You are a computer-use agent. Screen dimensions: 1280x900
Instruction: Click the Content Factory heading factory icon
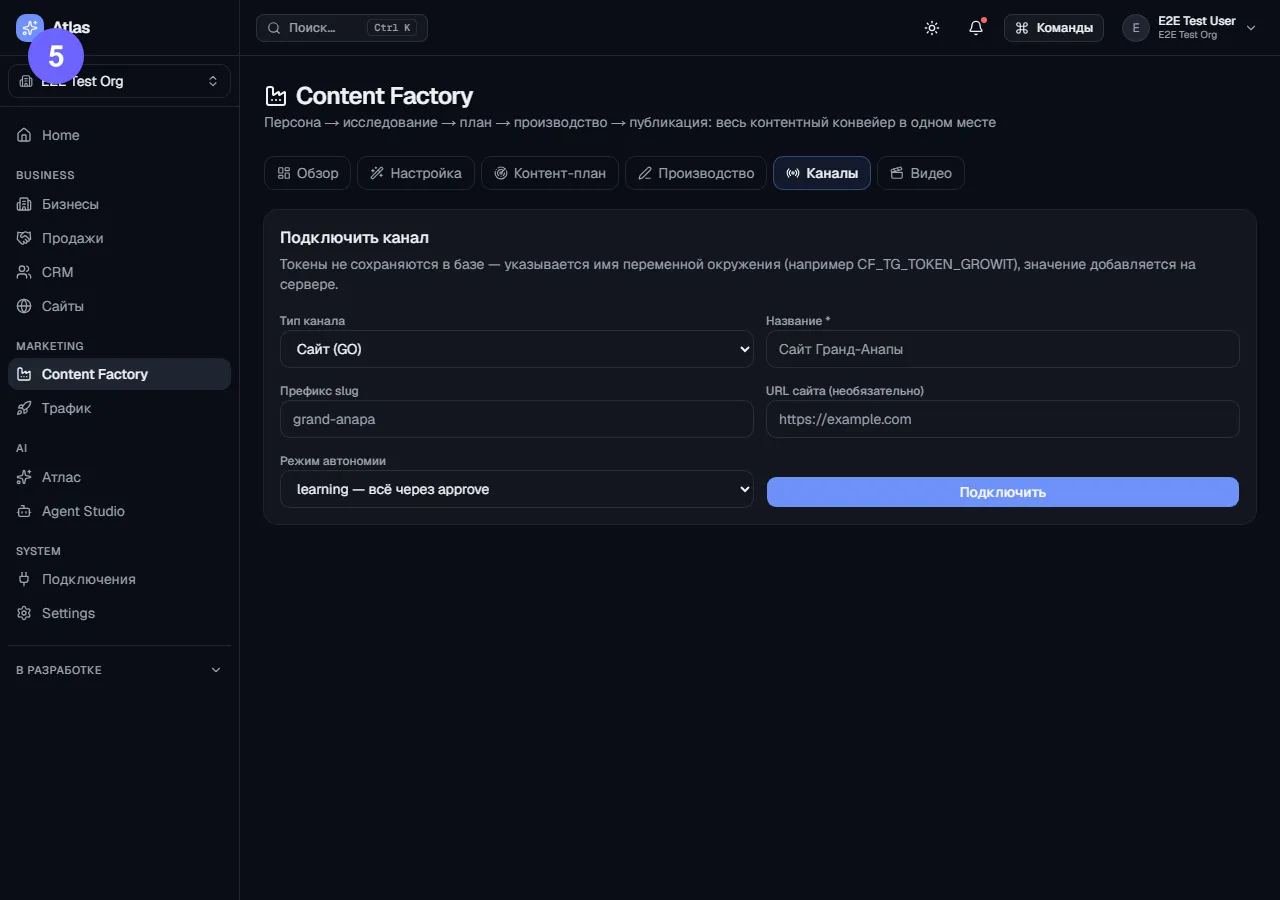(275, 96)
